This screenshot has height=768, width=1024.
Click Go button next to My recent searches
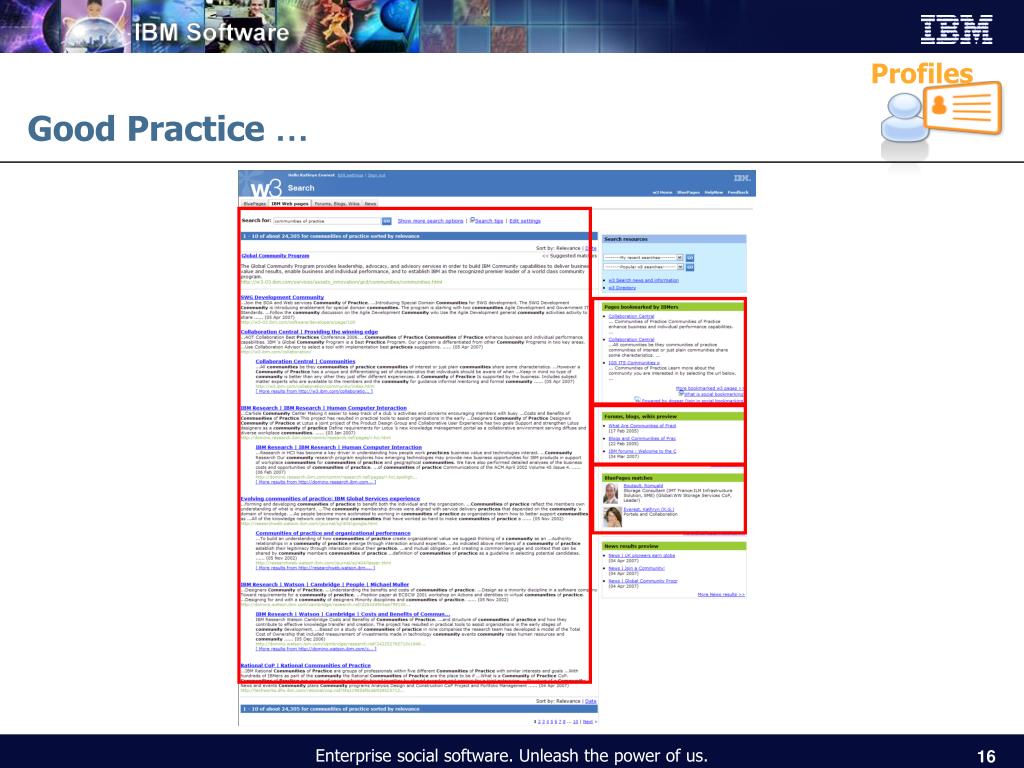pos(690,258)
